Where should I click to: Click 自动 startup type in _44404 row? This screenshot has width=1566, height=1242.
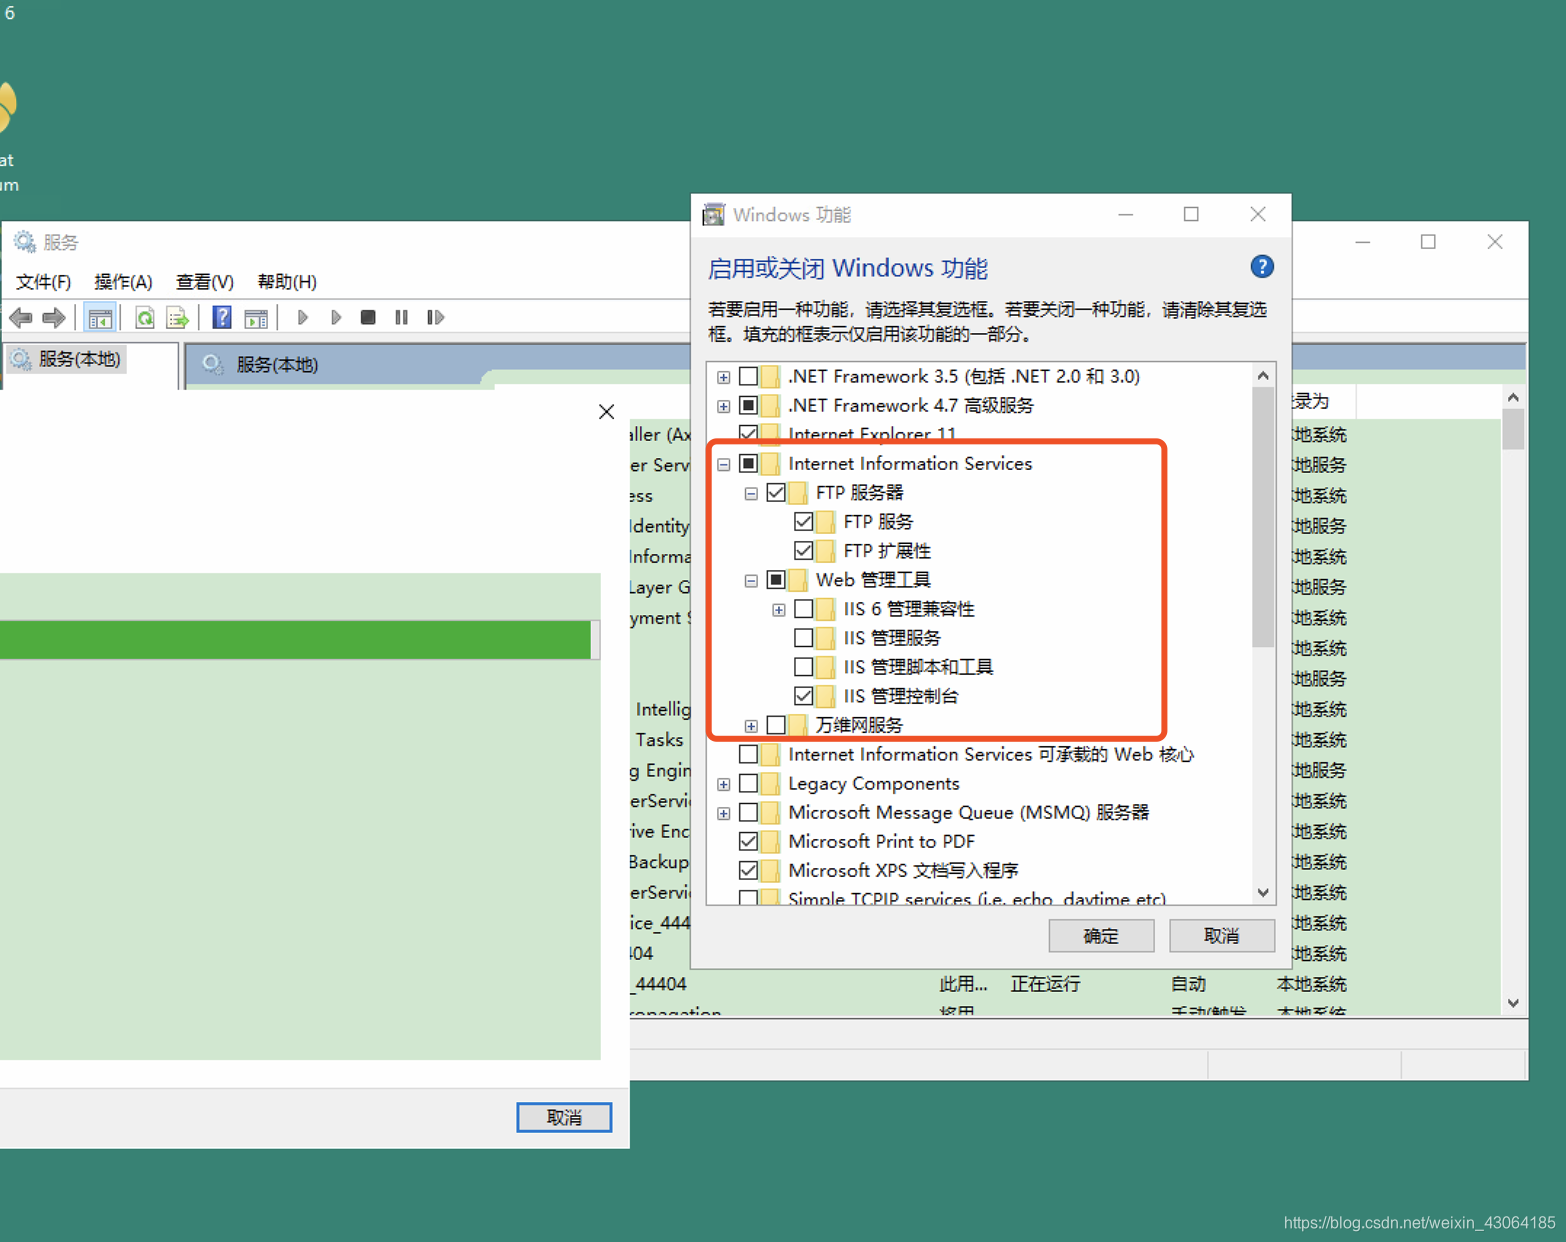click(1188, 984)
